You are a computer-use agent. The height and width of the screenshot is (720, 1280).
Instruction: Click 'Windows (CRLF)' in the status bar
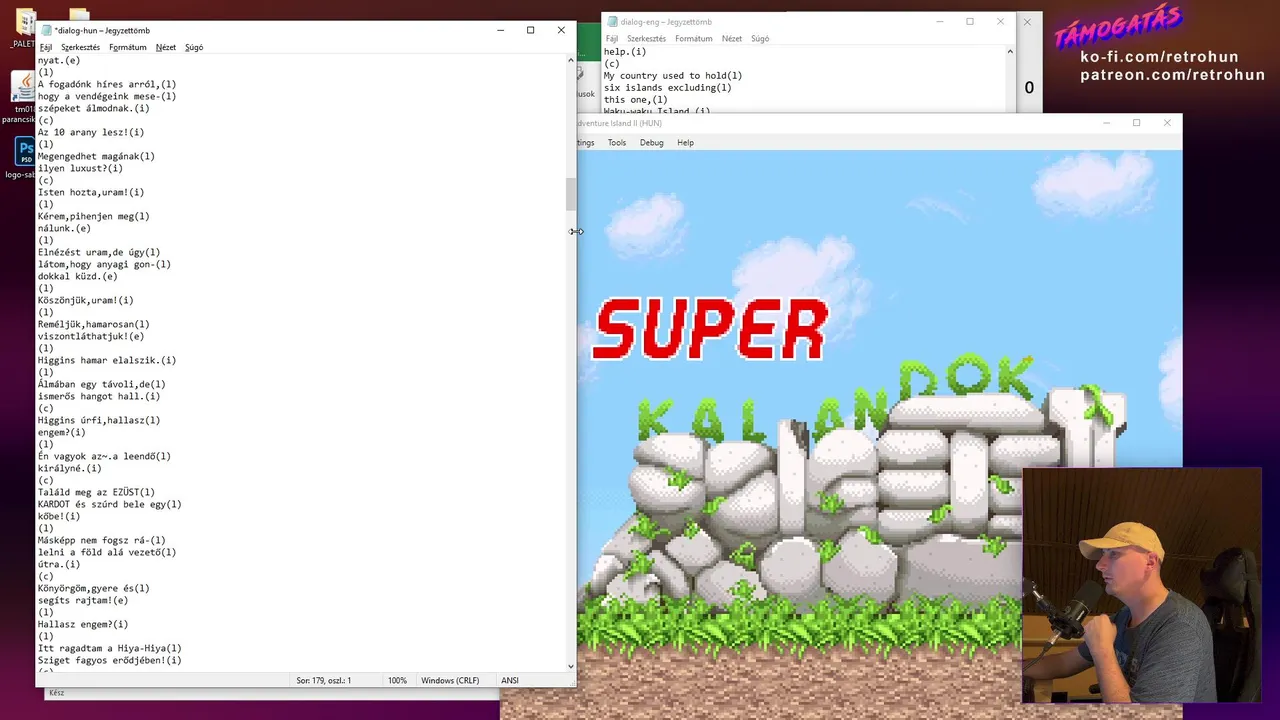tap(450, 681)
